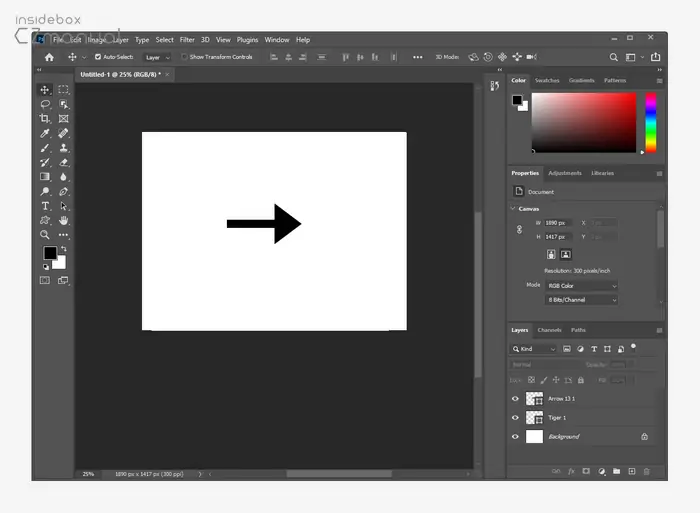
Task: Toggle visibility of Tiger 1 layer
Action: pyautogui.click(x=516, y=417)
